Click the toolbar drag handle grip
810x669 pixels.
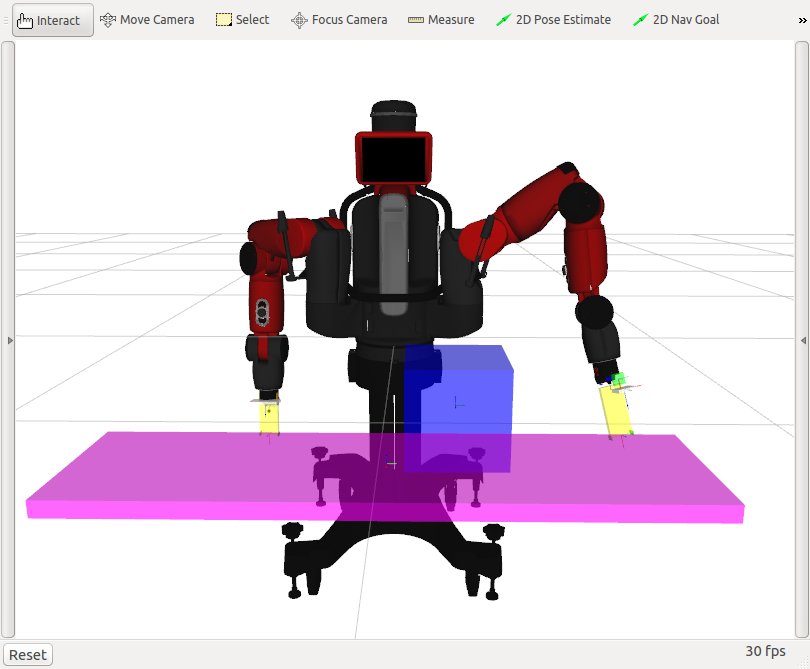6,20
